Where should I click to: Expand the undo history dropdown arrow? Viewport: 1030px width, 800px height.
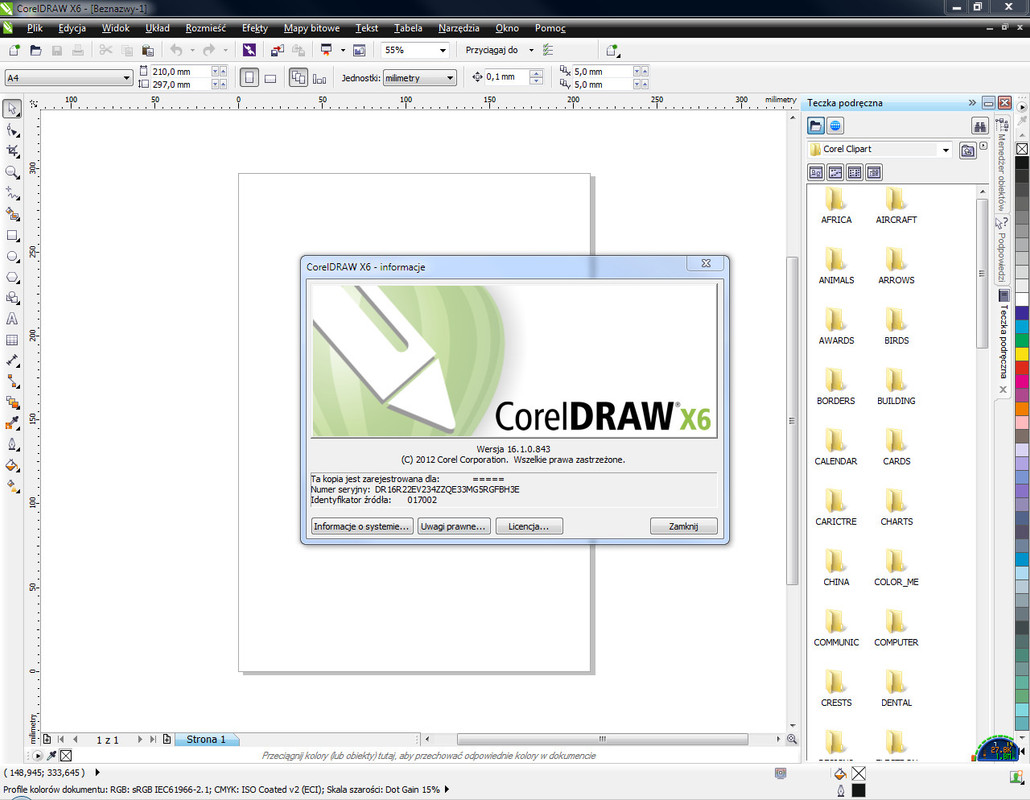coord(192,50)
